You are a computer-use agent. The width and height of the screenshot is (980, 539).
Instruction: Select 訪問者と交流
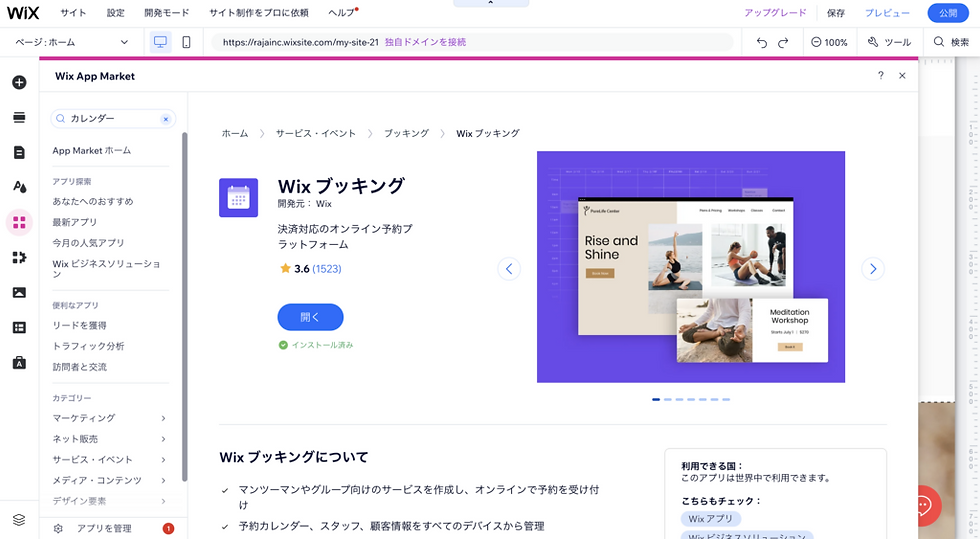tap(80, 366)
